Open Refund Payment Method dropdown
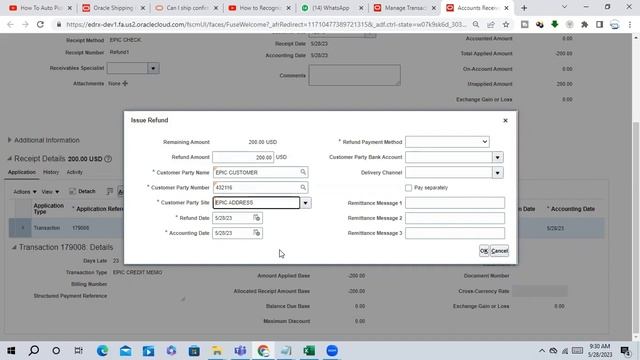Image resolution: width=640 pixels, height=360 pixels. pos(447,142)
